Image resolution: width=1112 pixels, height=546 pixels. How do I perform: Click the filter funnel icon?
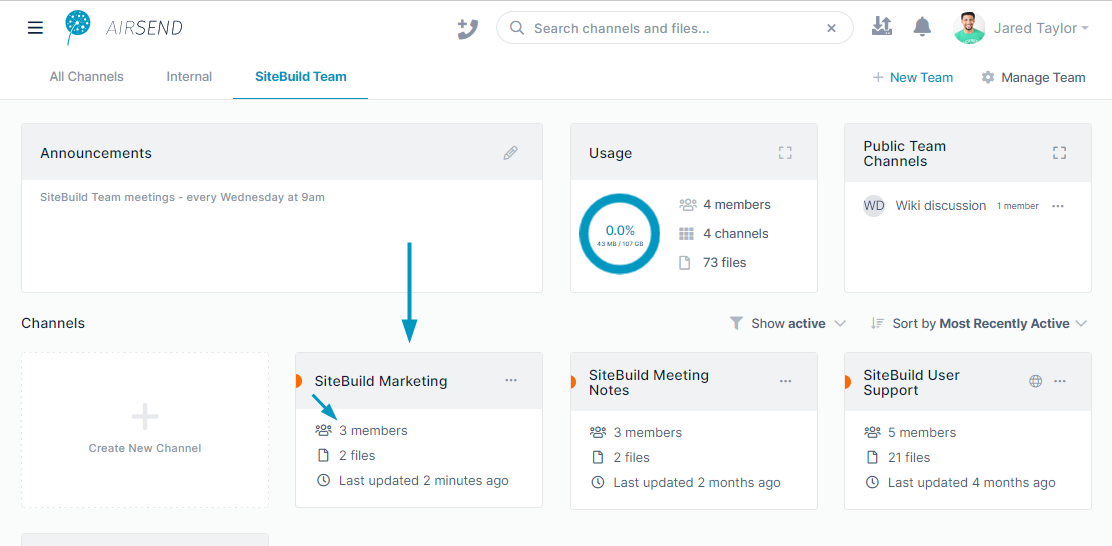click(736, 323)
